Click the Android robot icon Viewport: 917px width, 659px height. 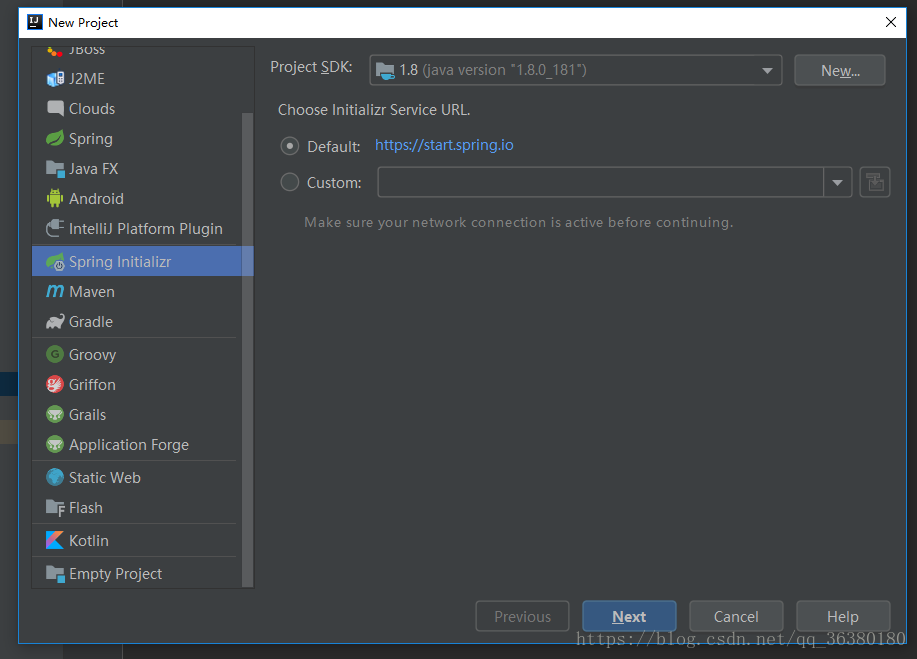coord(55,199)
